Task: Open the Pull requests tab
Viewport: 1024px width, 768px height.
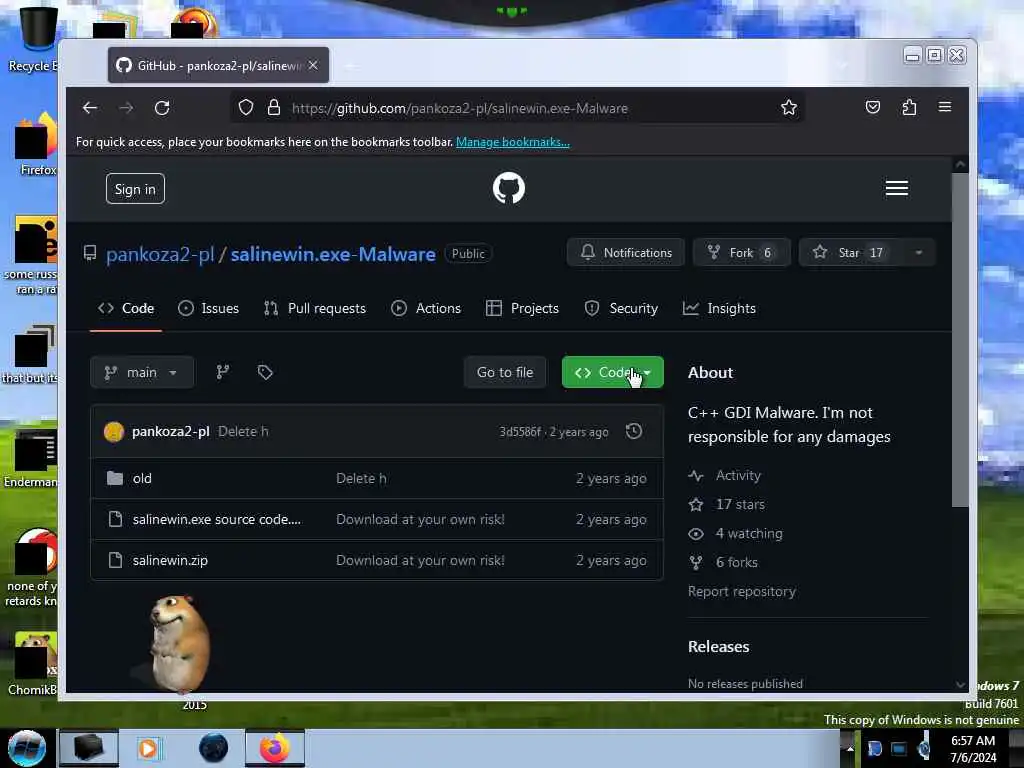Action: tap(315, 308)
